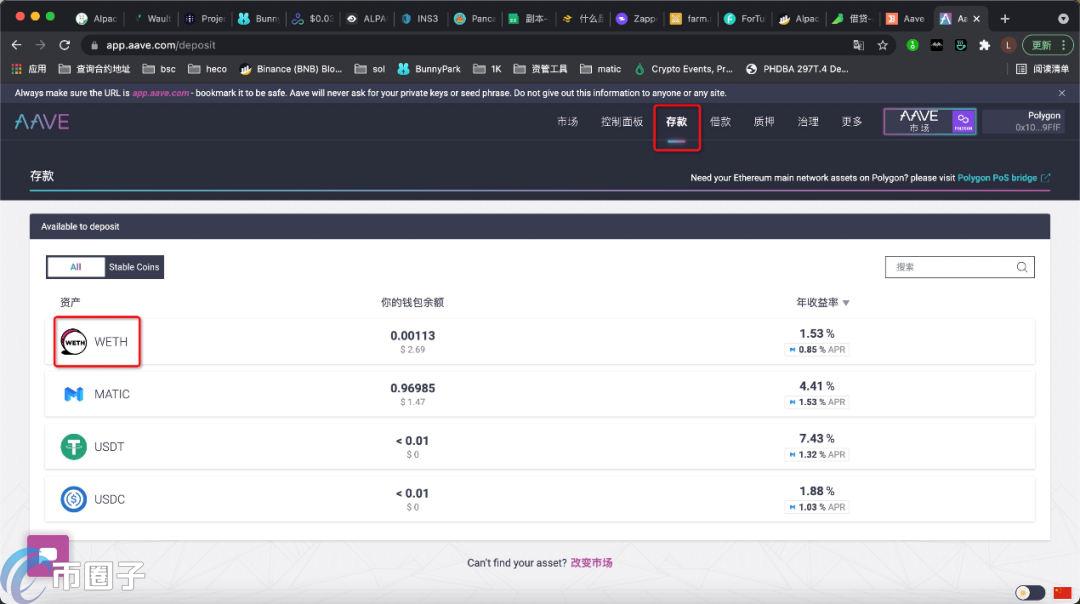Open the sol bookmarks folder

370,69
